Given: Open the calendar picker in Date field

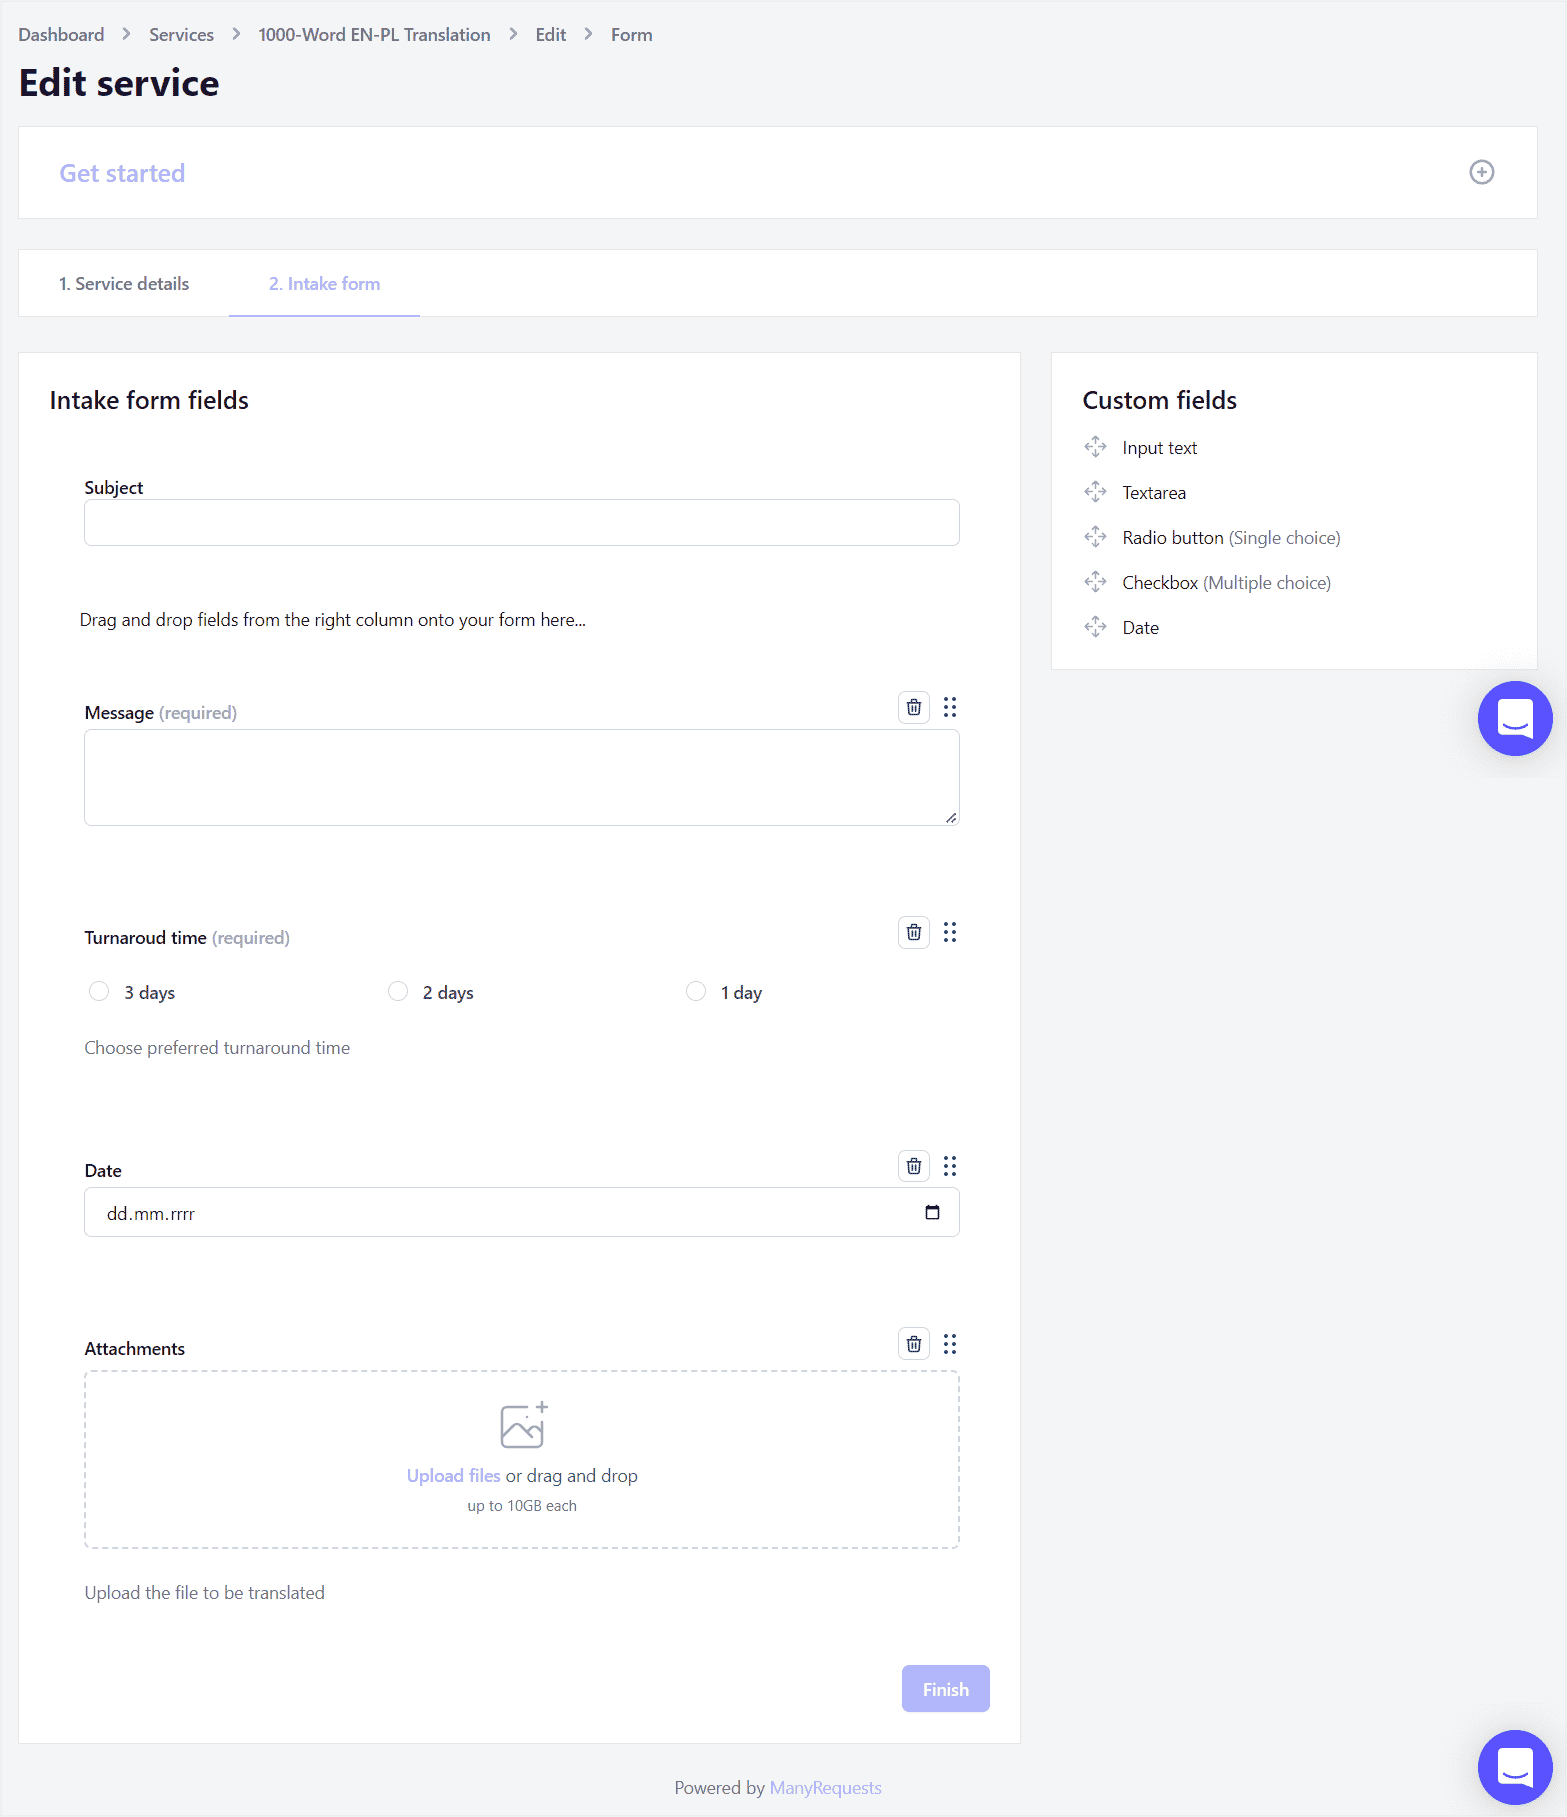Looking at the screenshot, I should click(932, 1212).
